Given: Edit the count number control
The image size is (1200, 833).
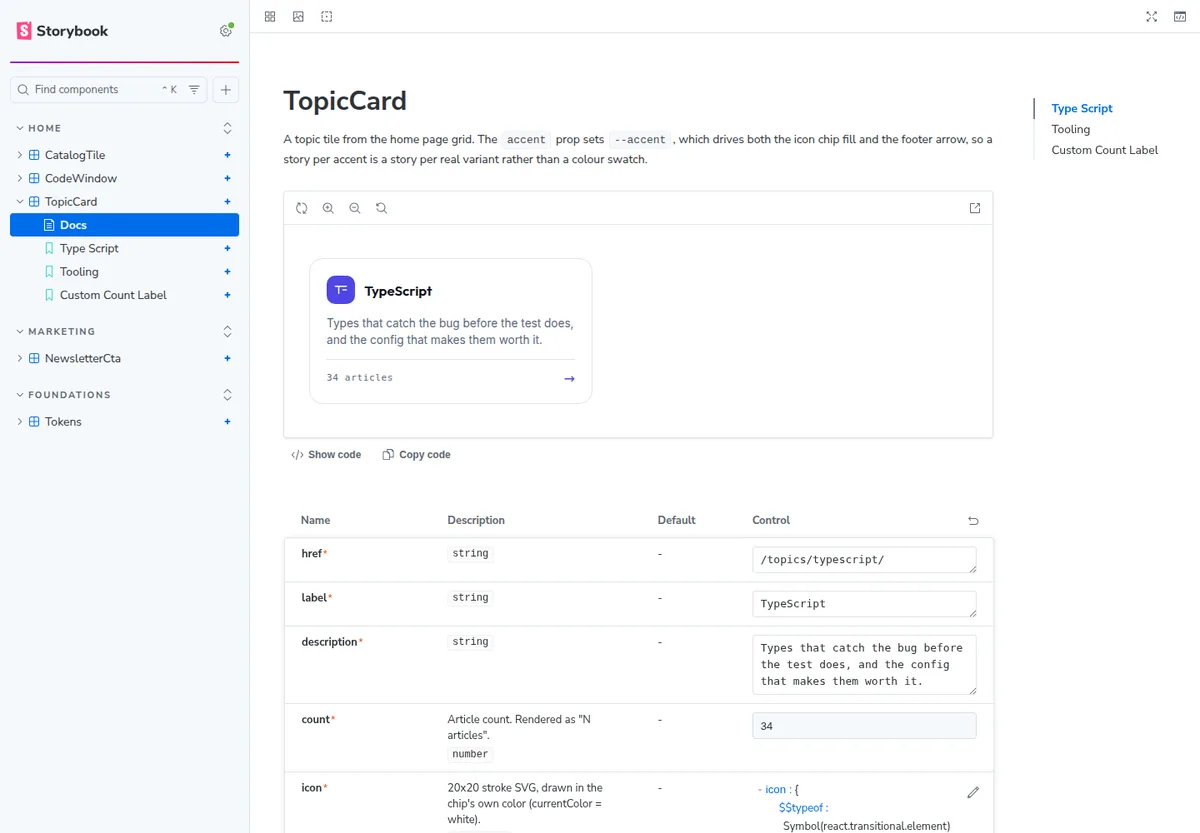Looking at the screenshot, I should 864,726.
